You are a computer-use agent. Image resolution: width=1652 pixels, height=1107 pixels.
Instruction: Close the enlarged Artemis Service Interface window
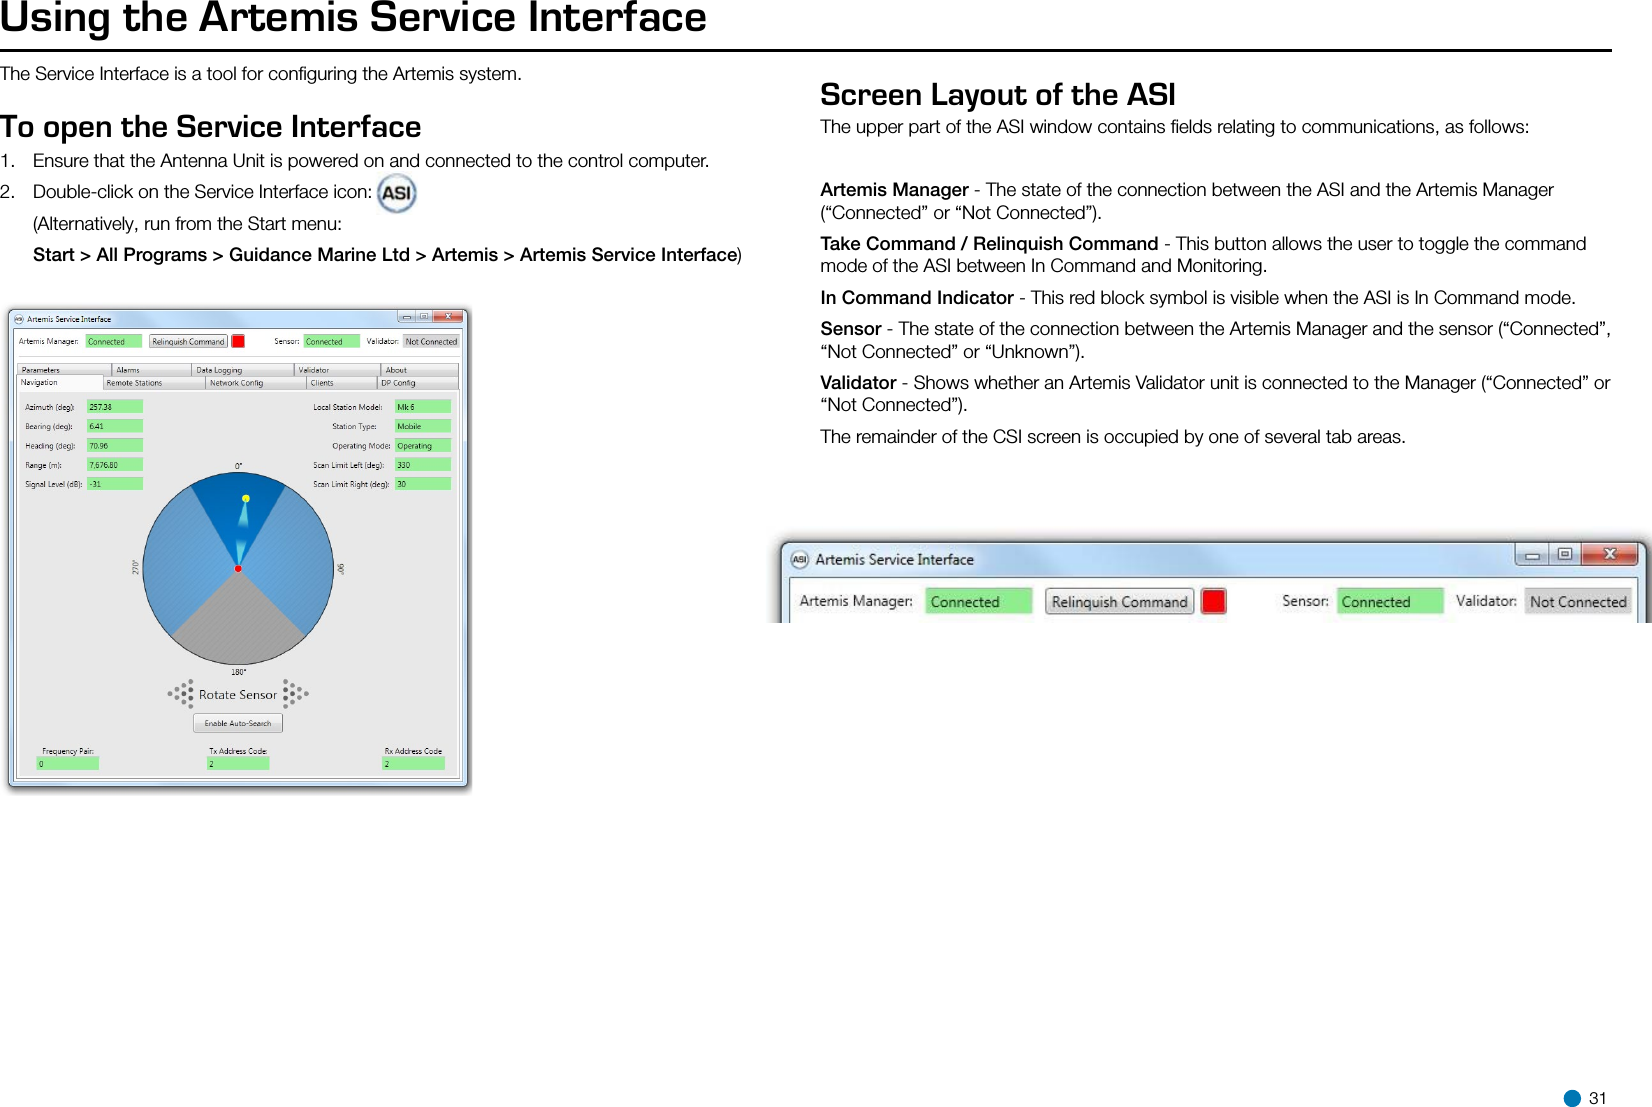tap(1610, 554)
